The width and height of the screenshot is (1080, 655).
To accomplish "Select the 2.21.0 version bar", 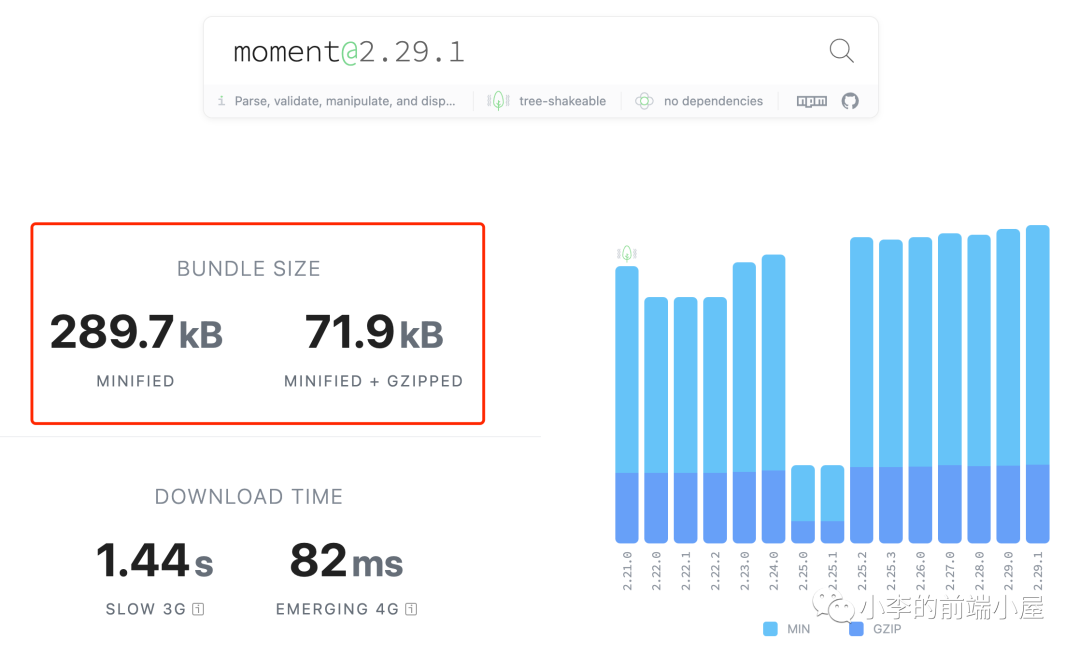I will coord(627,404).
